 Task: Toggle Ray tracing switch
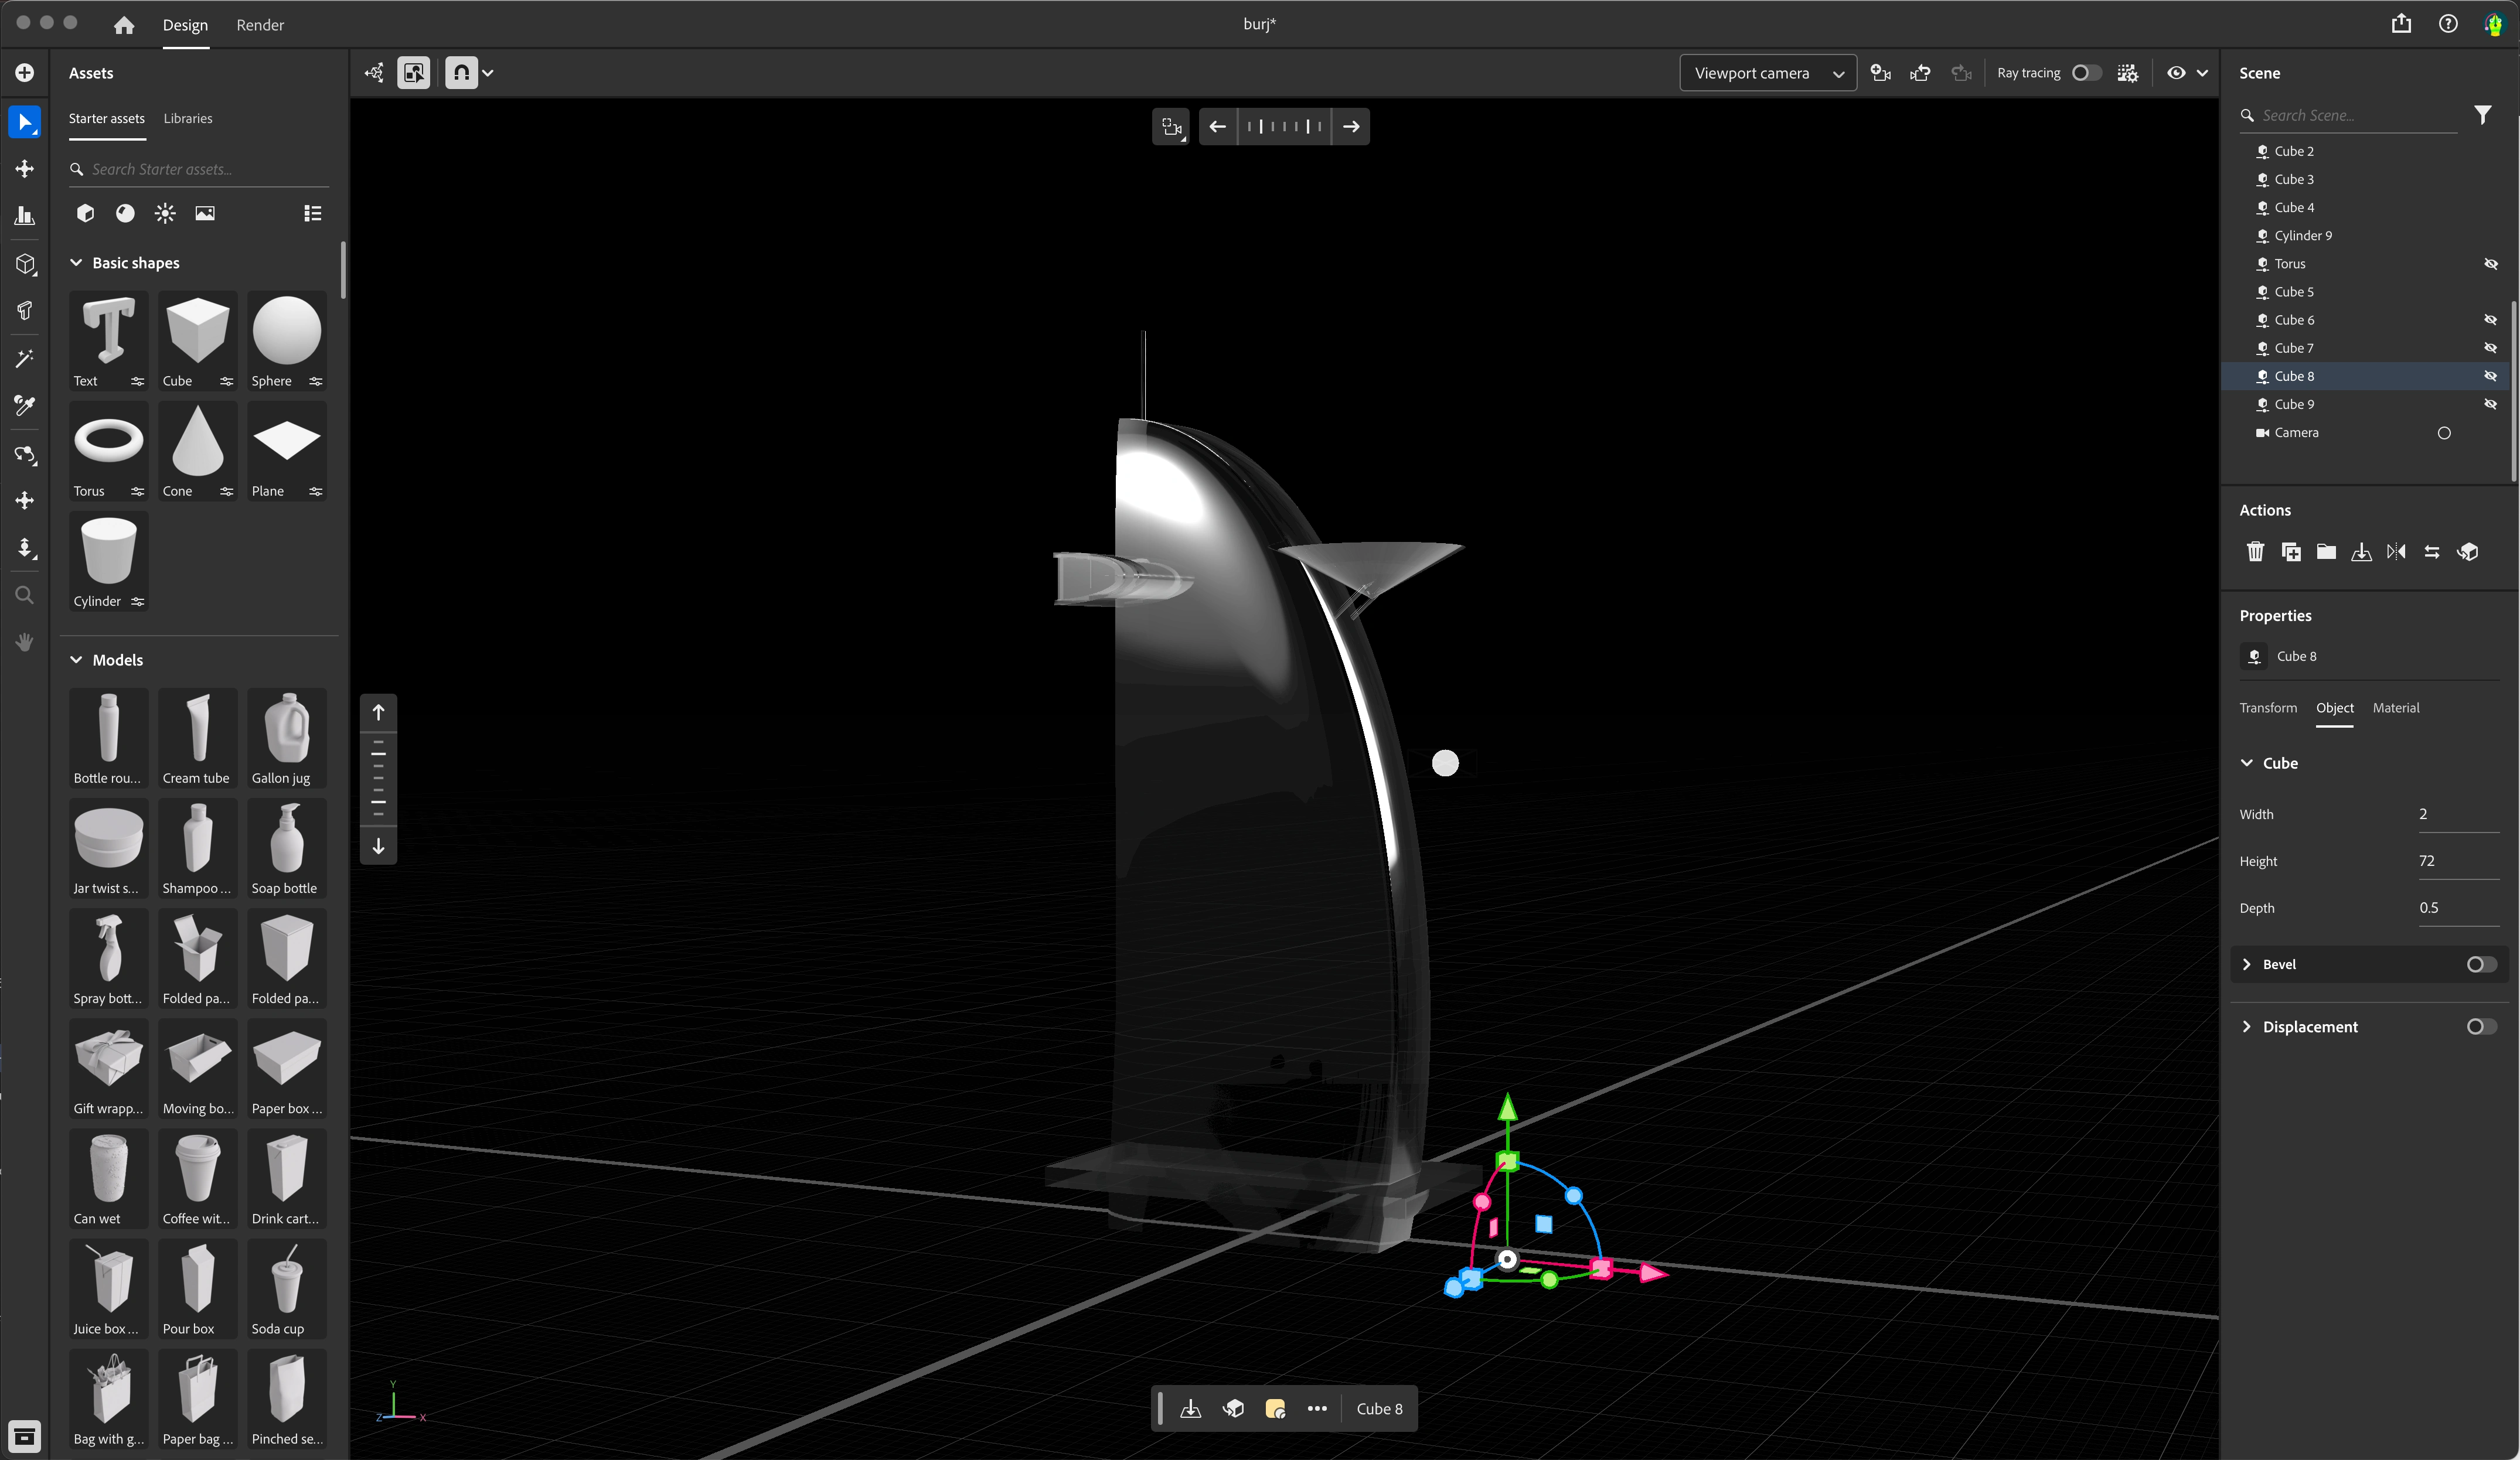point(2086,73)
